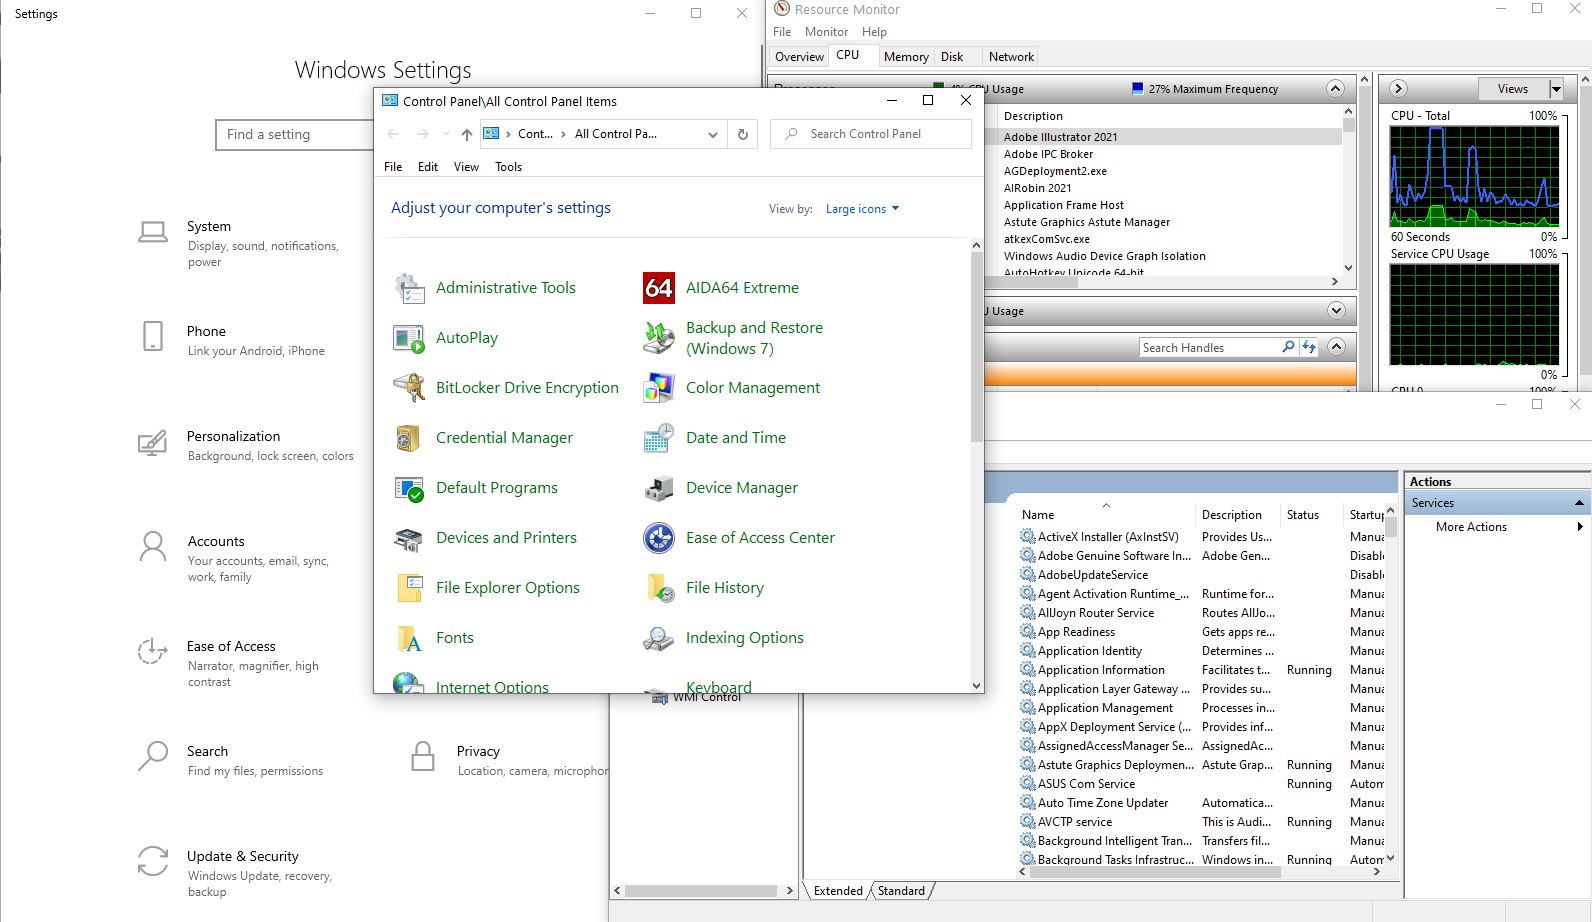Viewport: 1592px width, 922px height.
Task: Collapse the Processes section in Resource Monitor
Action: coord(1335,88)
